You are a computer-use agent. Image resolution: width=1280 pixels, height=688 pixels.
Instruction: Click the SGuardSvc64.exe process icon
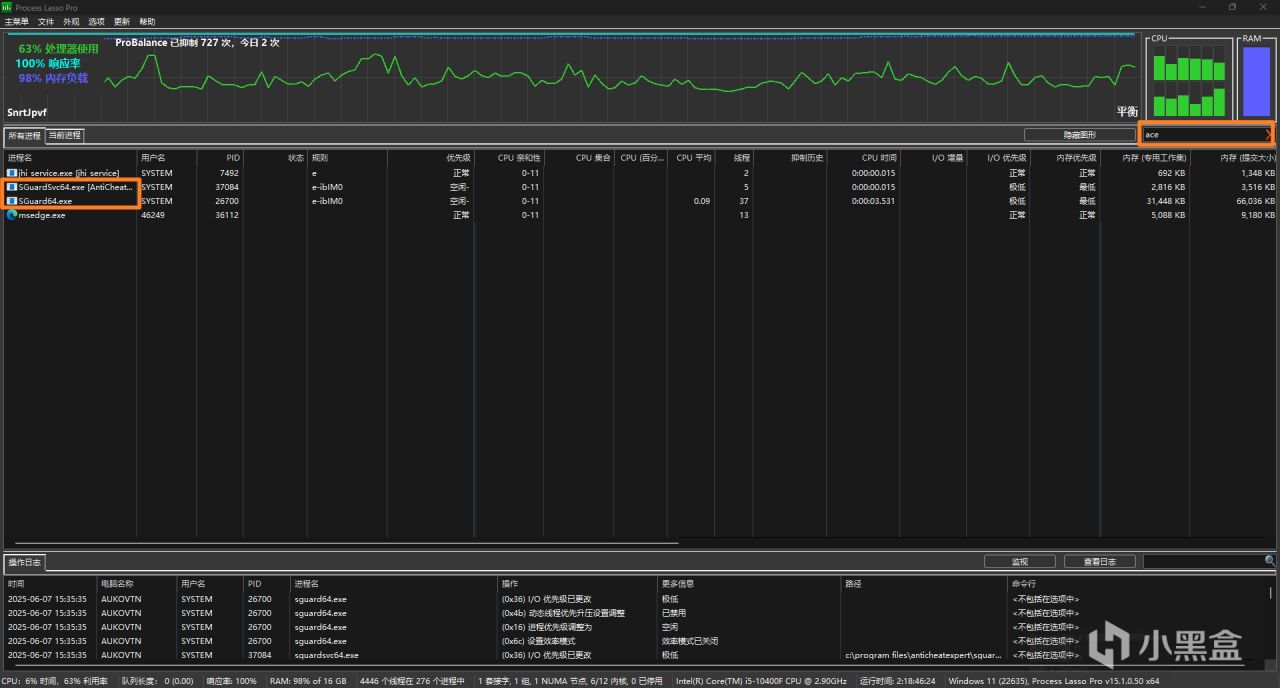click(12, 187)
